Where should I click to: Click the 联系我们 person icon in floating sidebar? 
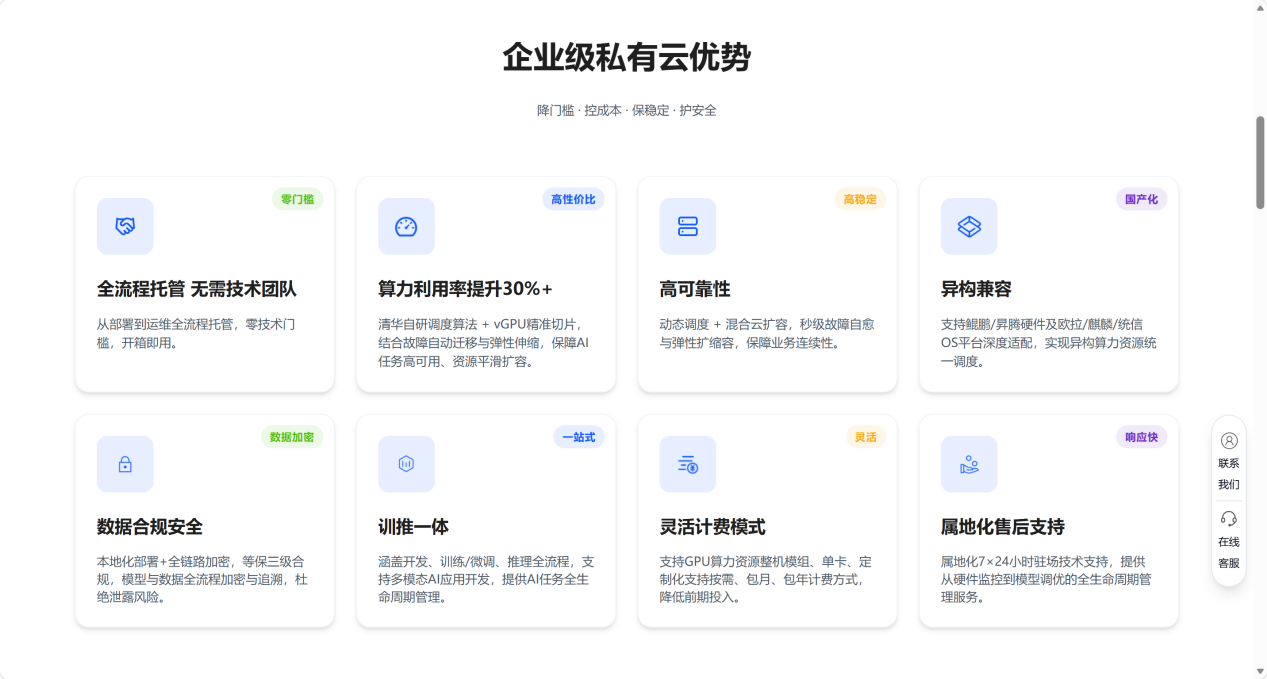[1229, 440]
